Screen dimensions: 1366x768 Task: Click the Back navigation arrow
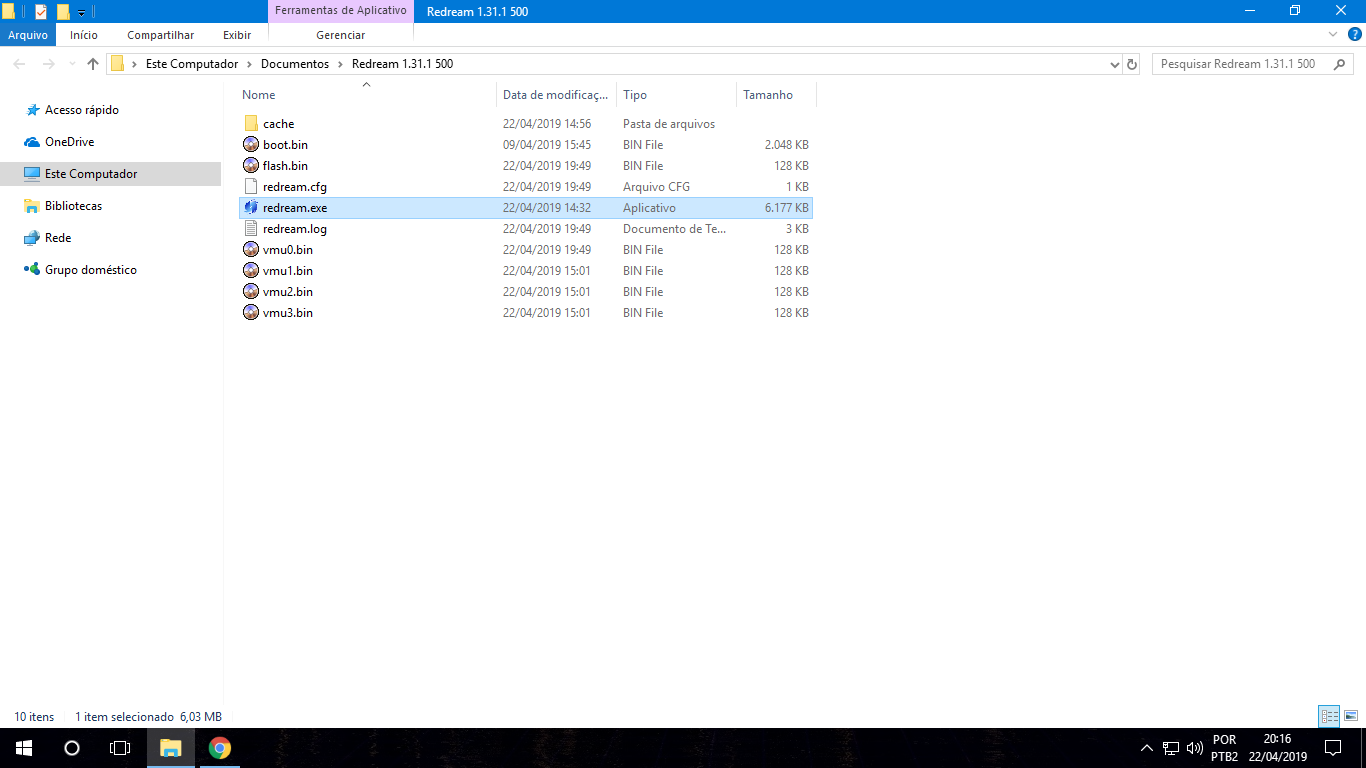(x=20, y=64)
